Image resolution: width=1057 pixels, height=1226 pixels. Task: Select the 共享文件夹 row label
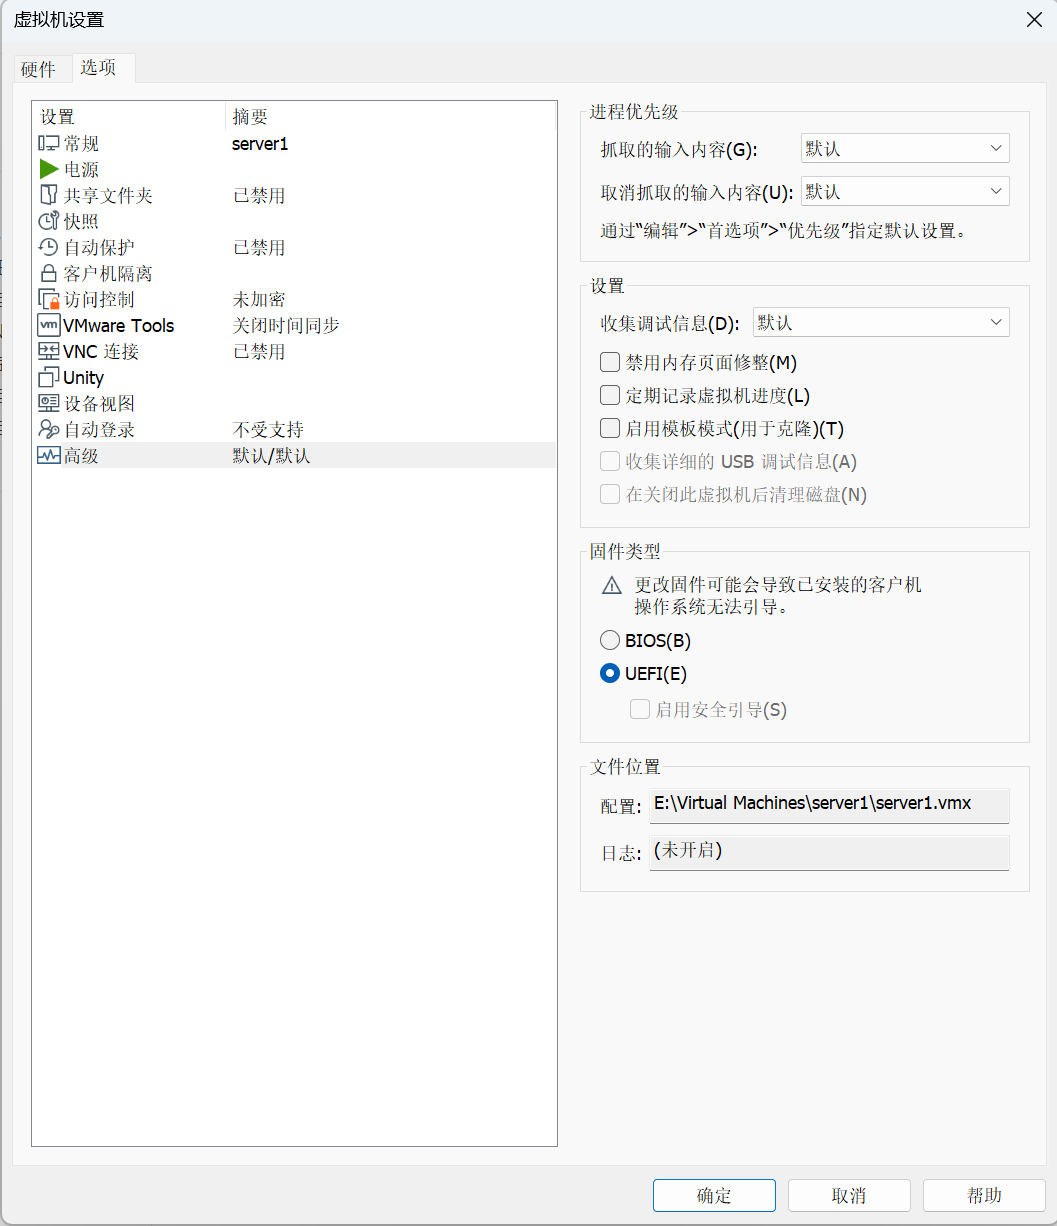(x=109, y=196)
